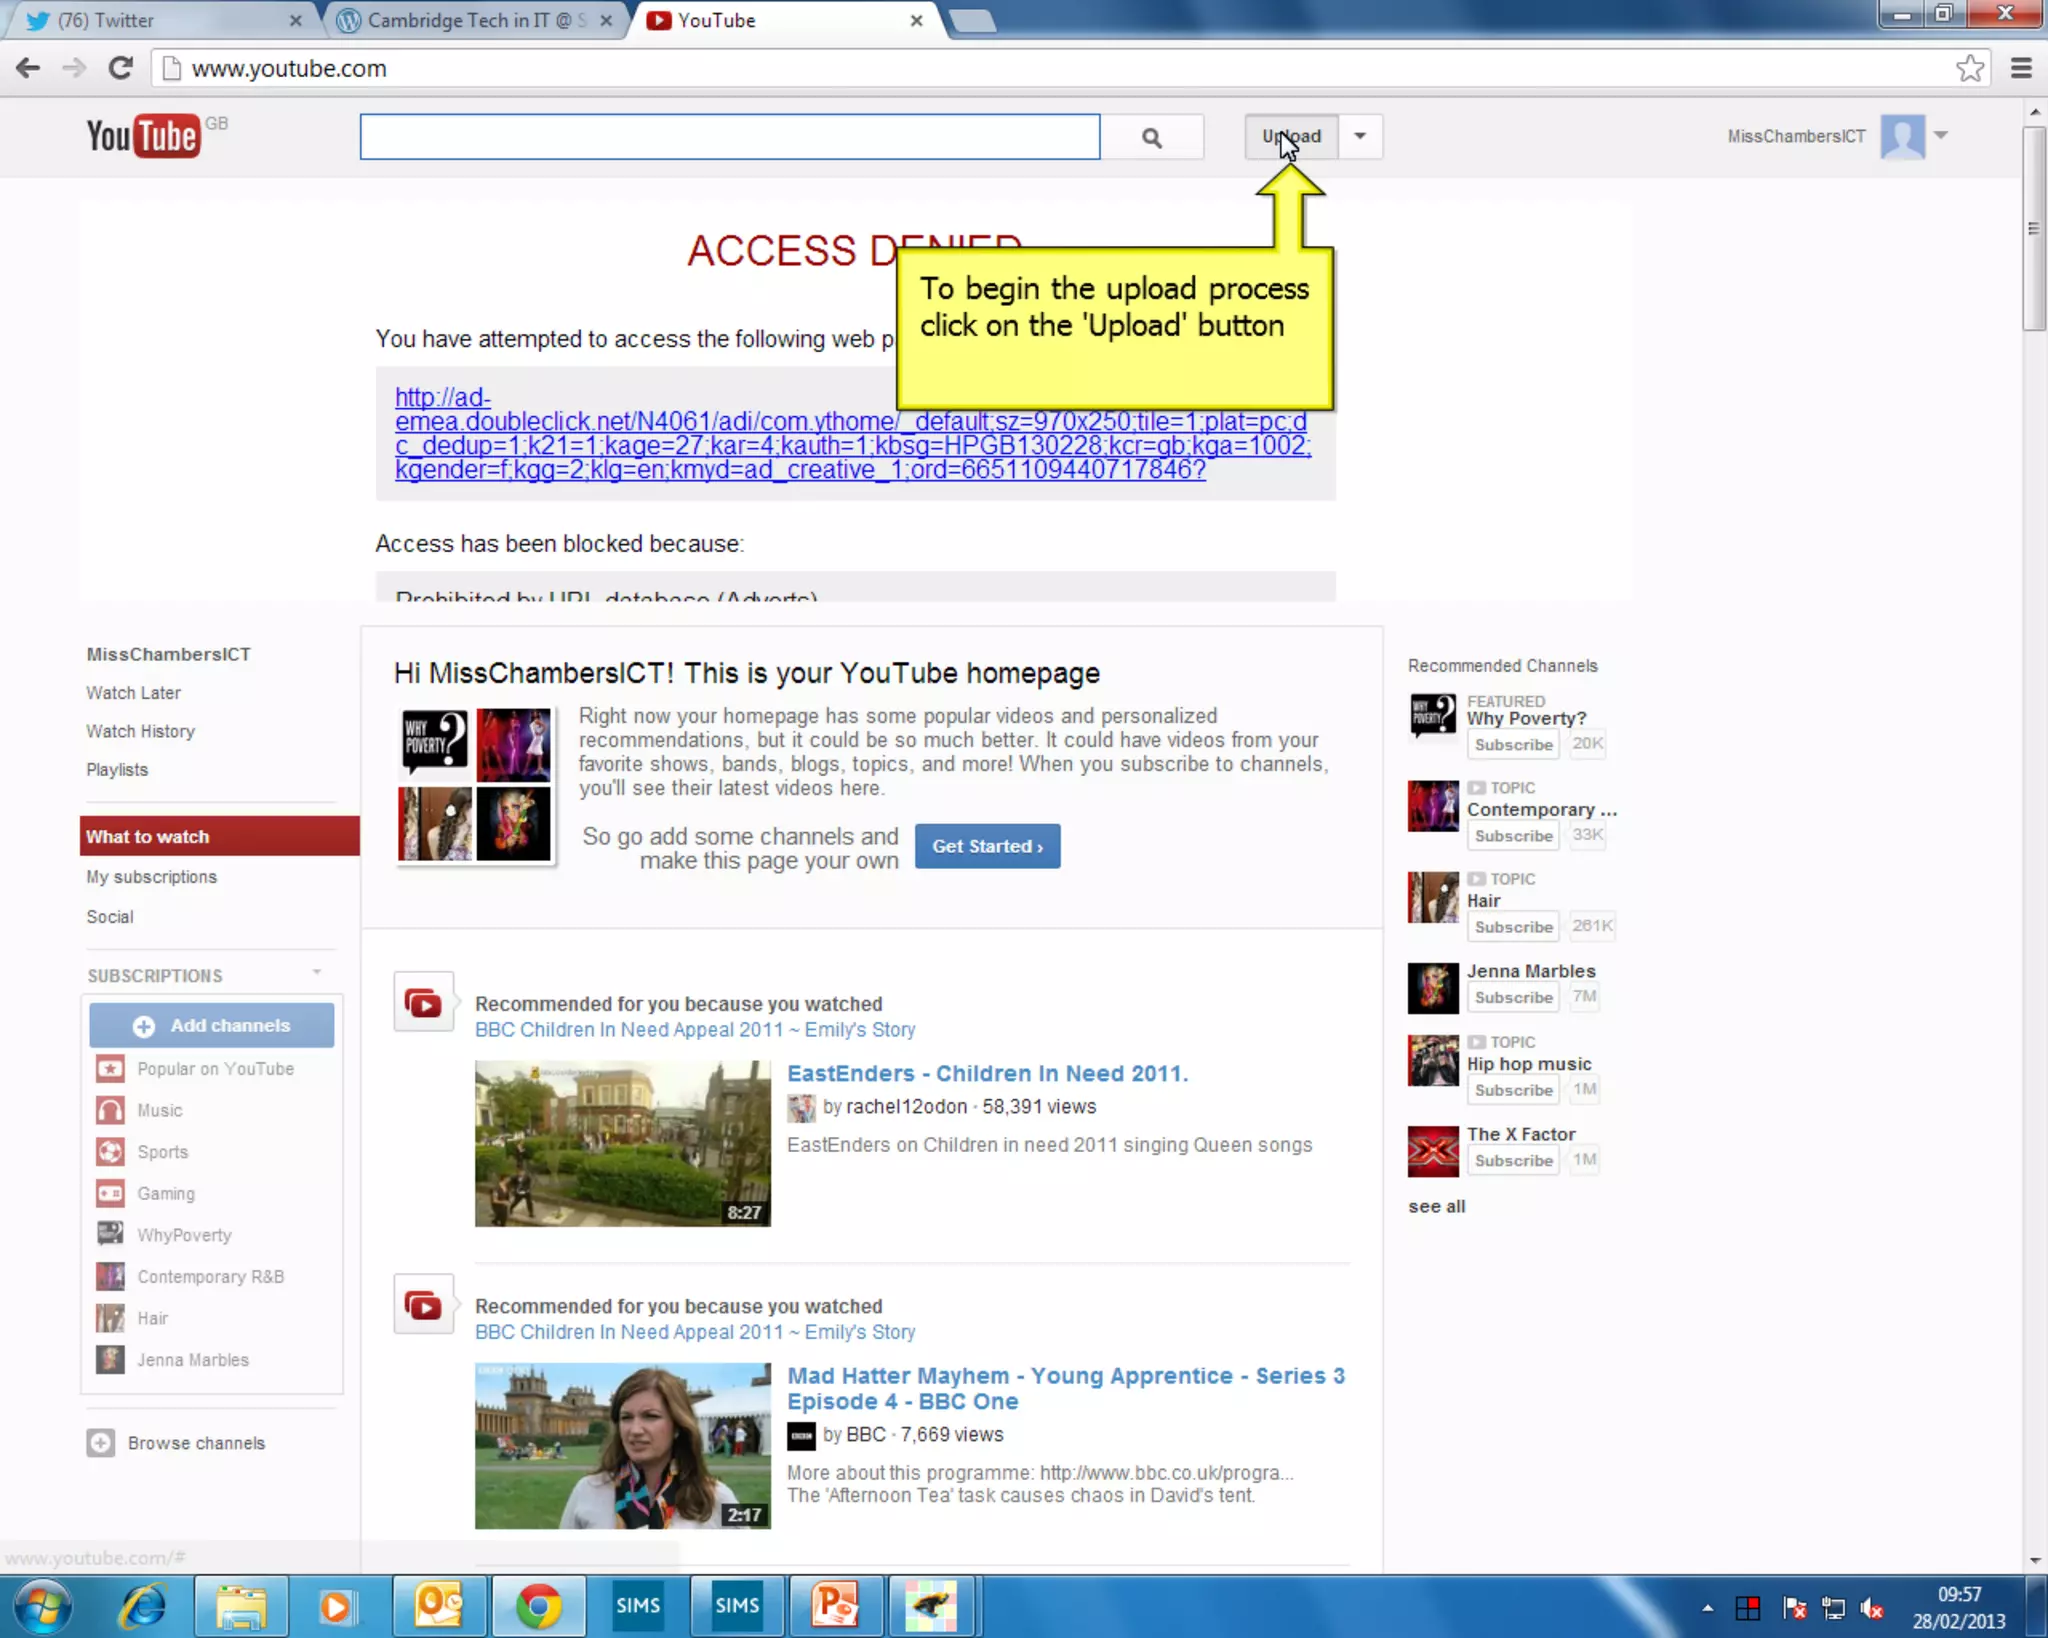This screenshot has width=2048, height=1638.
Task: Open Playlists in sidebar
Action: point(117,769)
